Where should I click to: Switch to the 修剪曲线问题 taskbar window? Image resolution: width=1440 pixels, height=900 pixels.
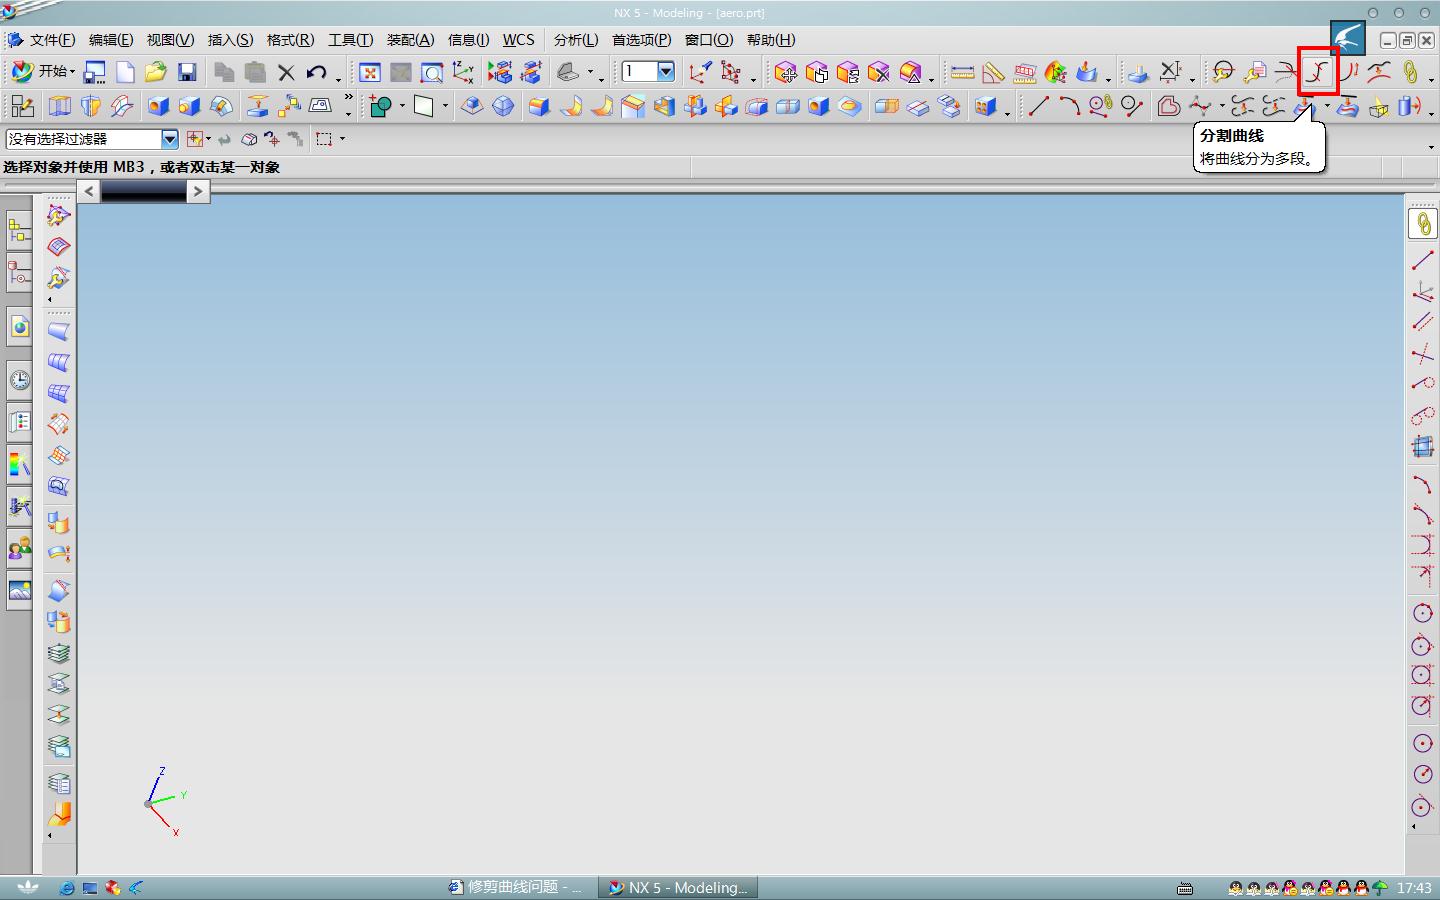coord(514,887)
